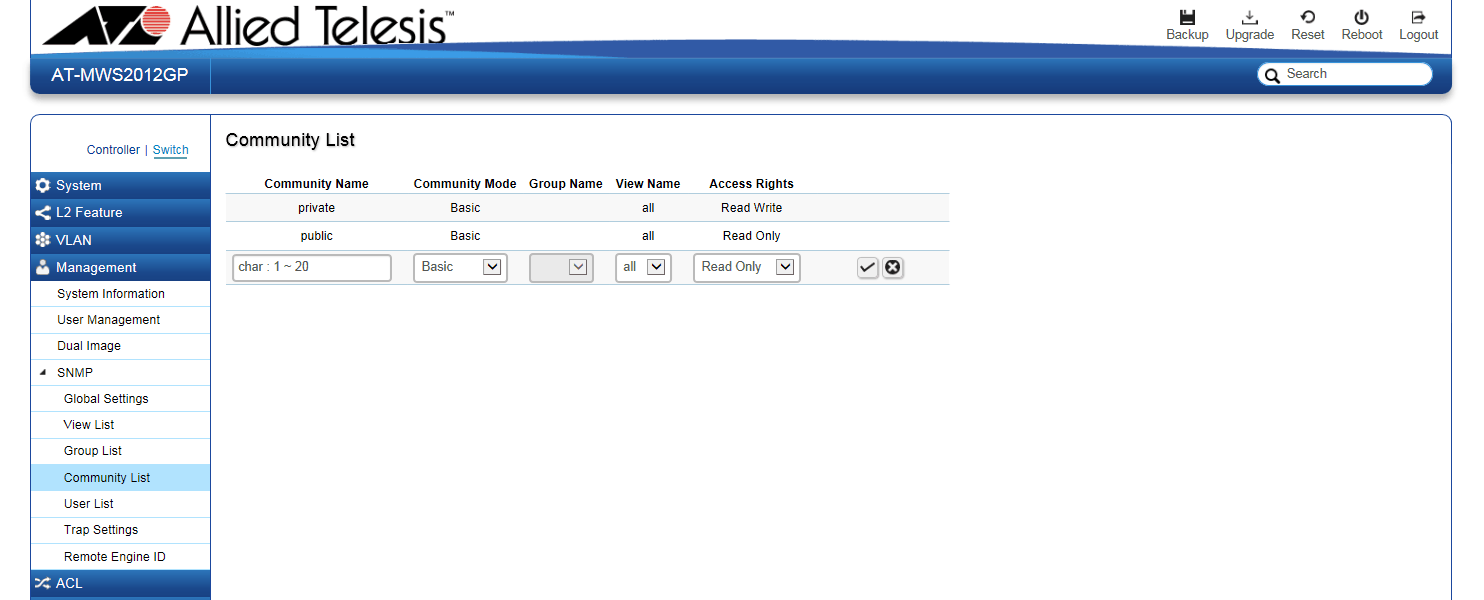Click Backup label in top bar

click(x=1187, y=35)
